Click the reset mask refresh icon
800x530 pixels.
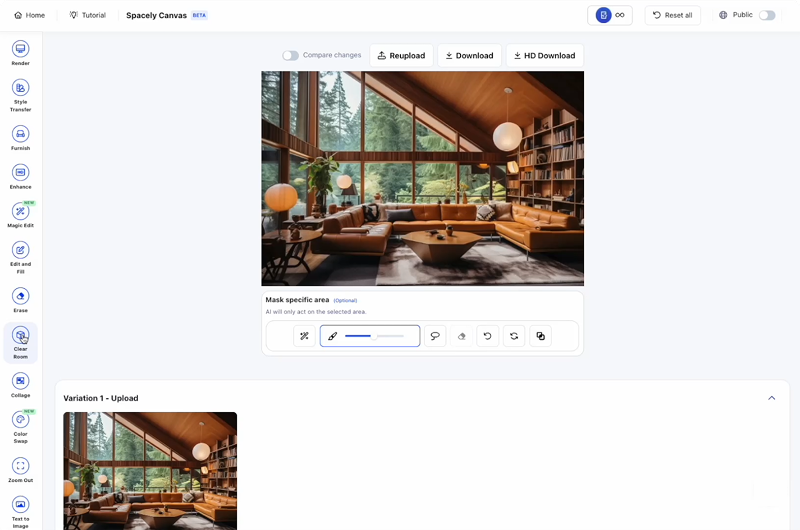(514, 336)
